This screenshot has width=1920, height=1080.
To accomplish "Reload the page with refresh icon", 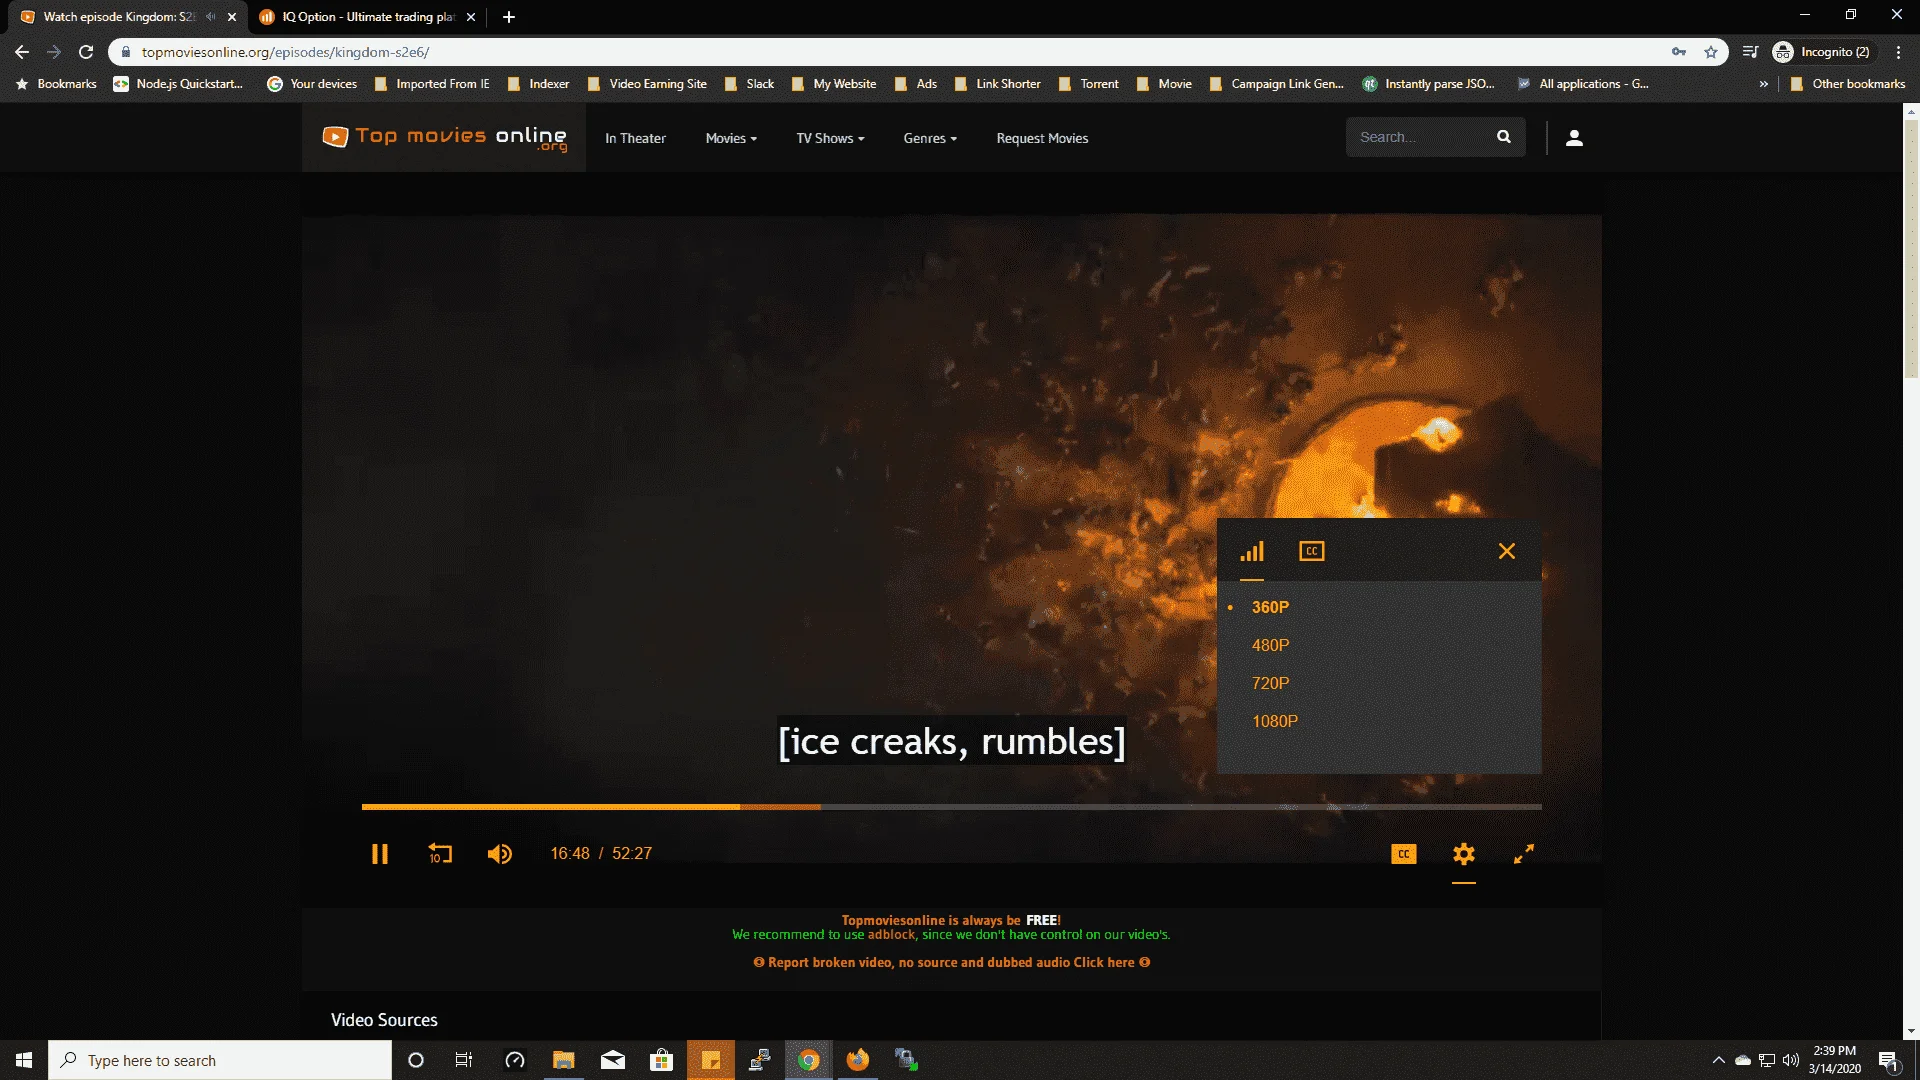I will [86, 52].
